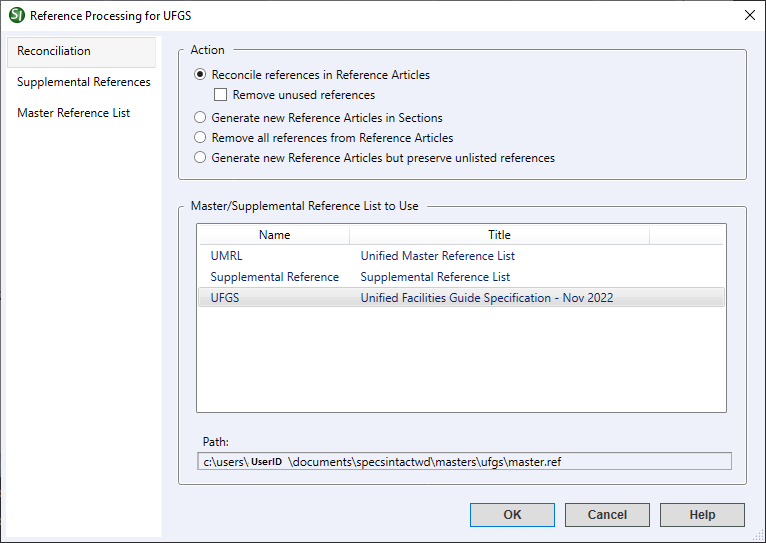Select the Supplemental Reference row name
The width and height of the screenshot is (766, 543).
tap(275, 277)
